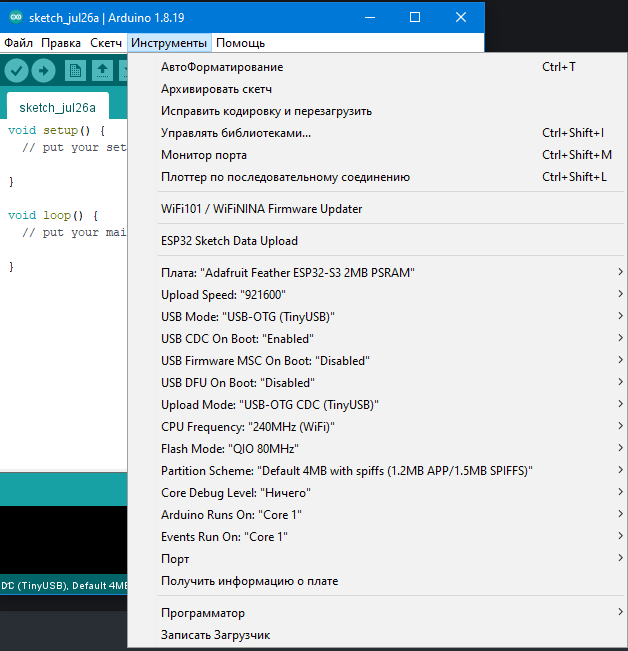The height and width of the screenshot is (651, 628).
Task: Select the sketch_jul26a editor tab
Action: click(x=58, y=108)
